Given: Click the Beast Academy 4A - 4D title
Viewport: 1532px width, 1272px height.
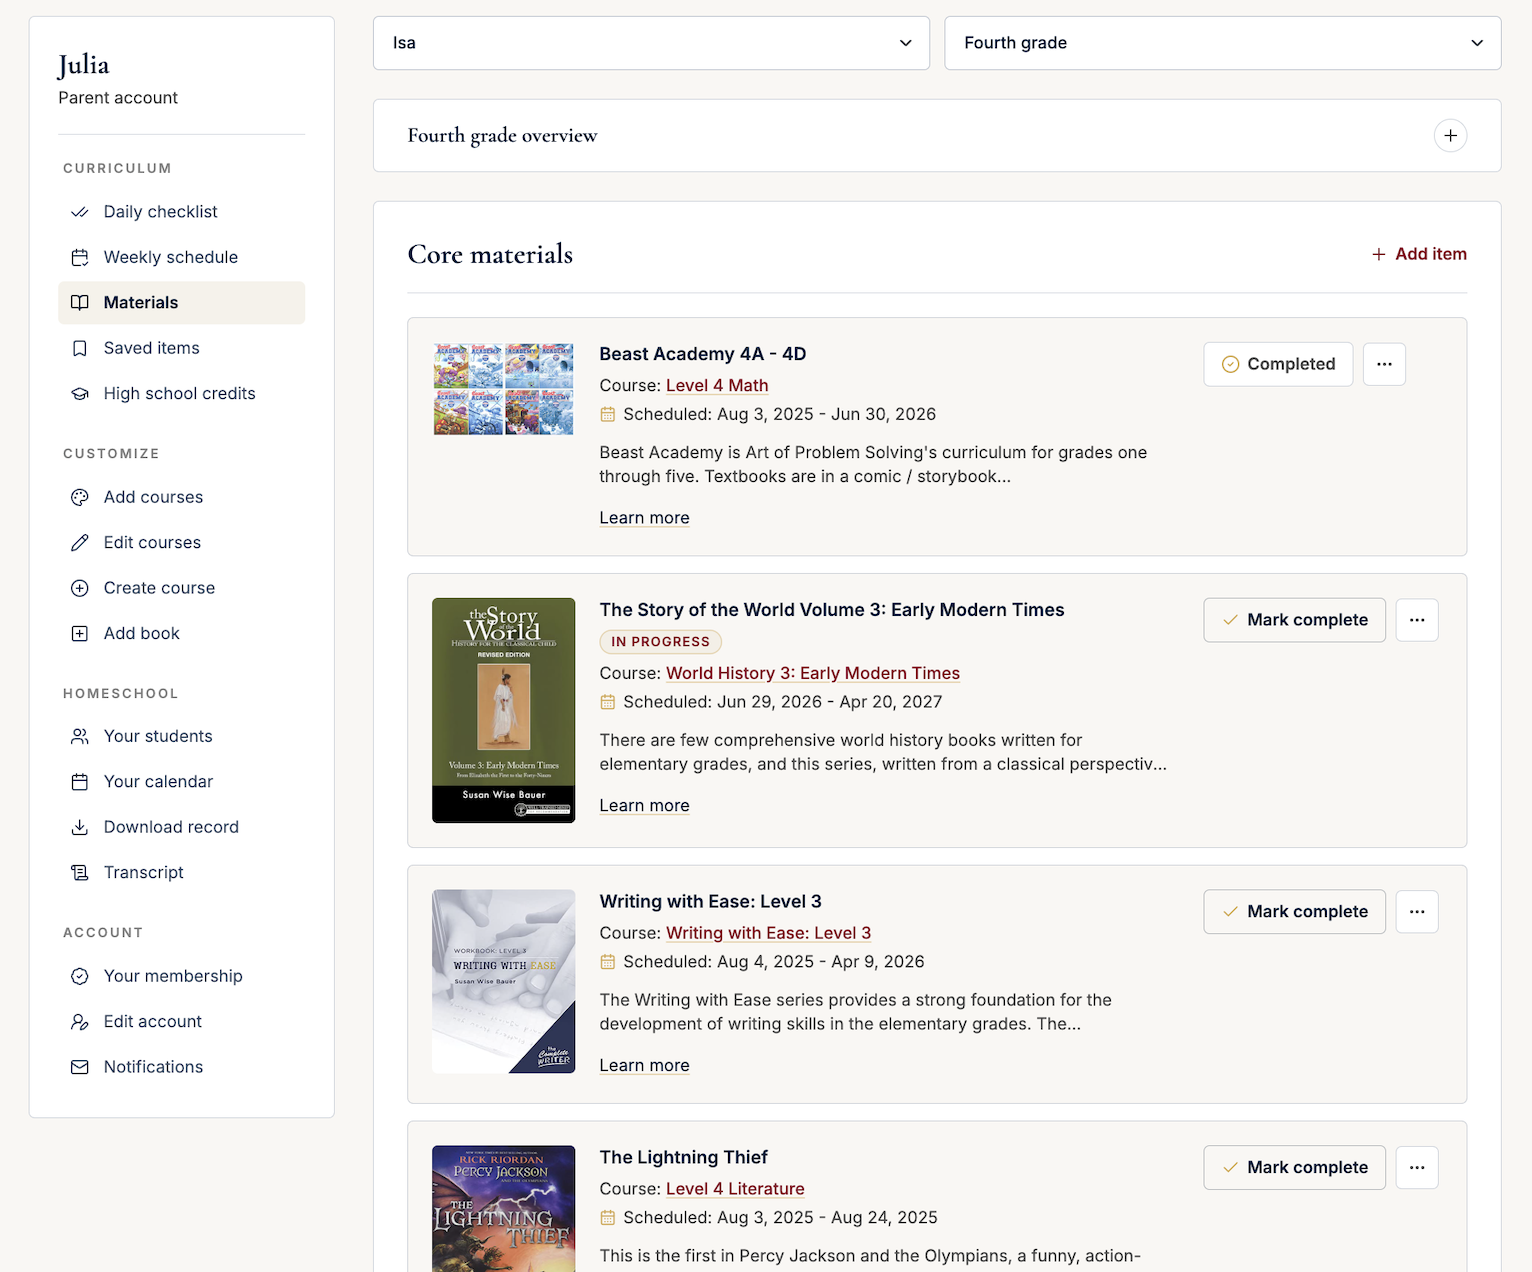Looking at the screenshot, I should click(x=703, y=354).
